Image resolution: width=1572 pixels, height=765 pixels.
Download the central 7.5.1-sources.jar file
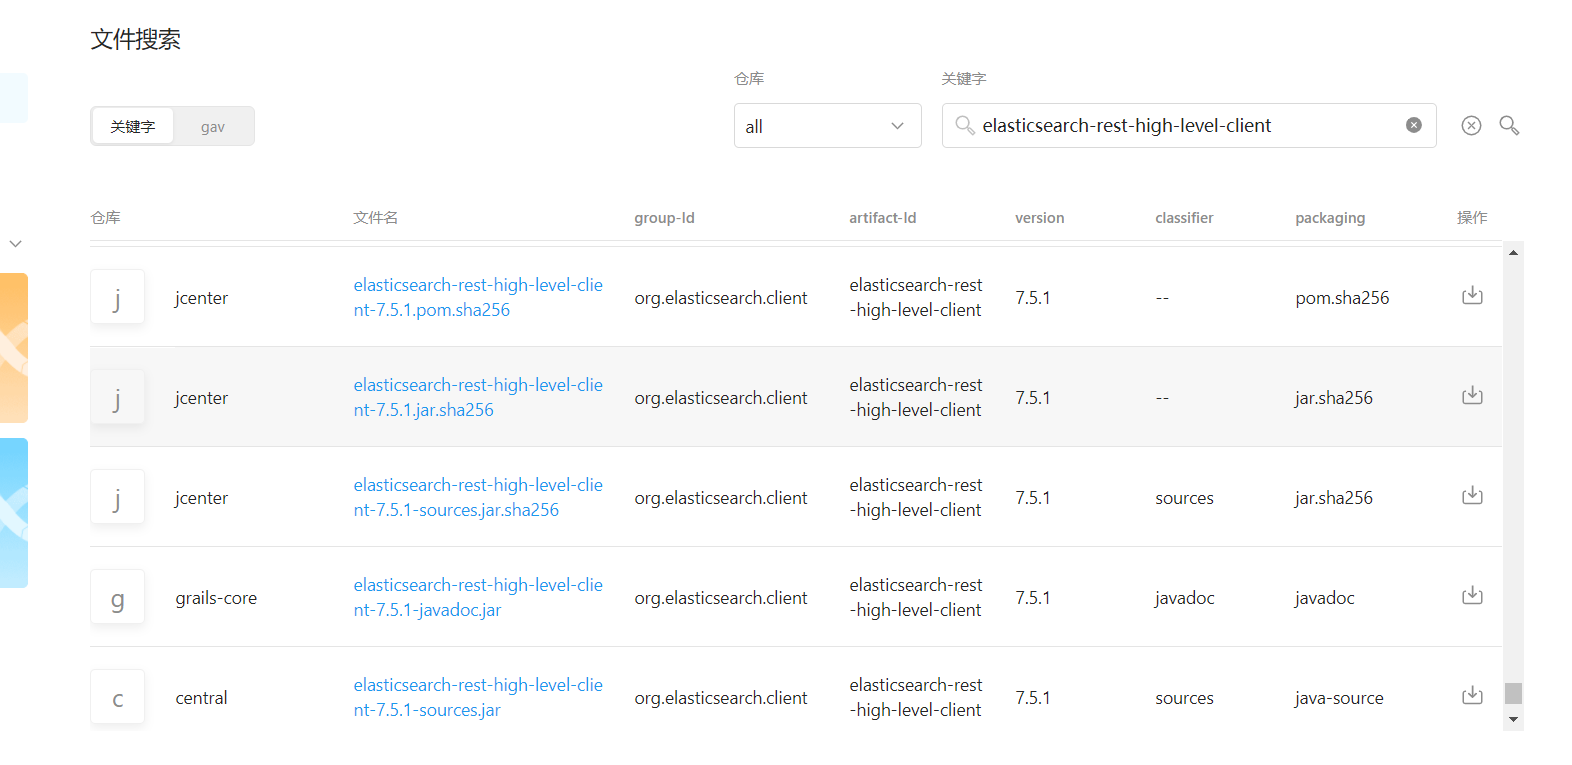(x=1472, y=696)
